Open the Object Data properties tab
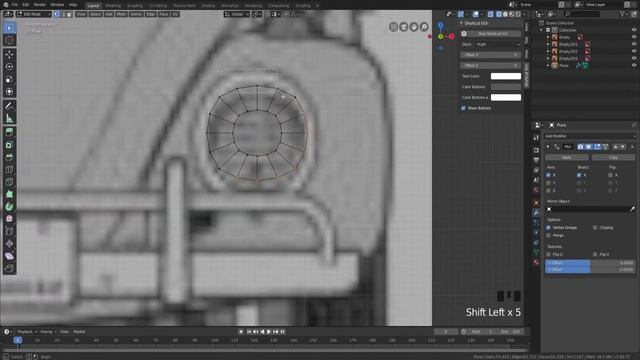The width and height of the screenshot is (640, 360). (536, 252)
